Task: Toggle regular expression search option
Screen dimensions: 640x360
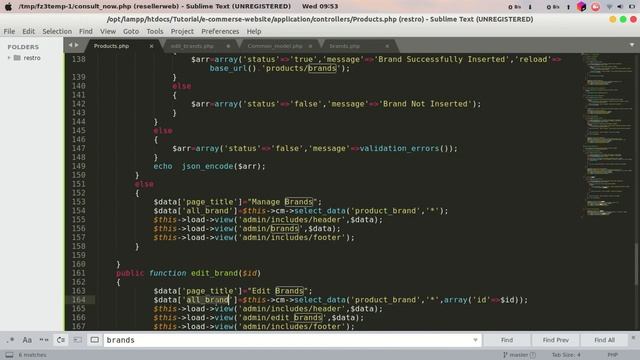Action: (x=11, y=340)
